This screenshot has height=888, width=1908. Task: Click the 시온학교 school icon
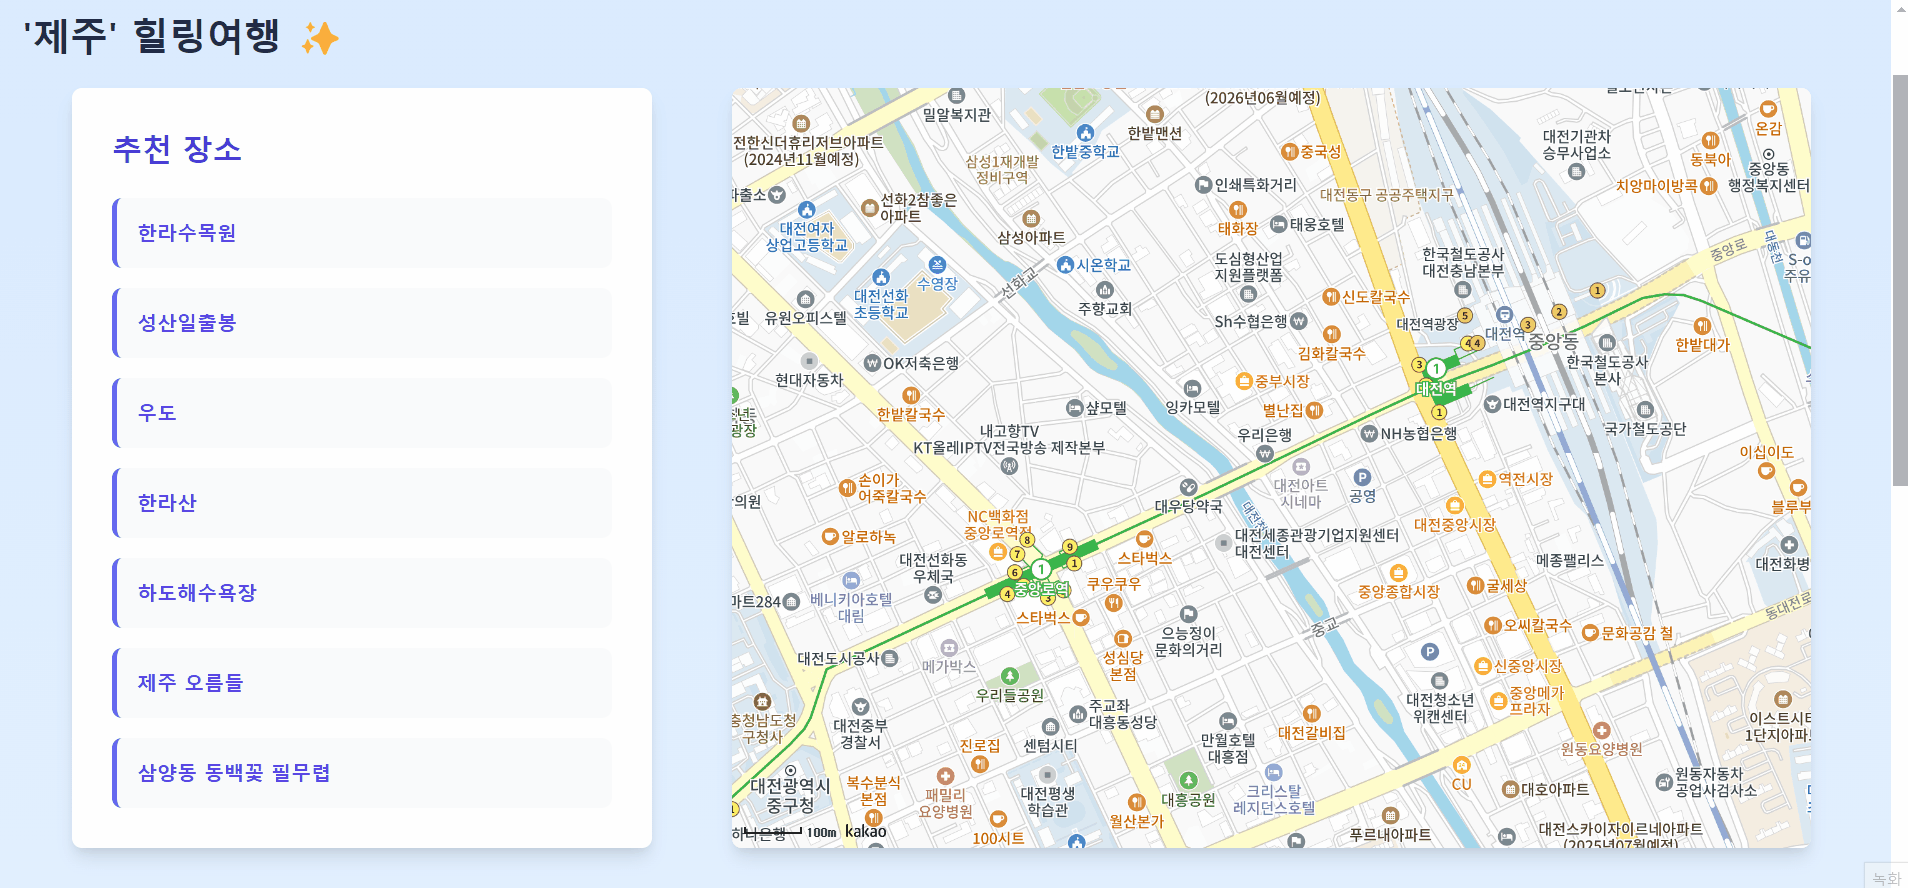tap(1065, 265)
